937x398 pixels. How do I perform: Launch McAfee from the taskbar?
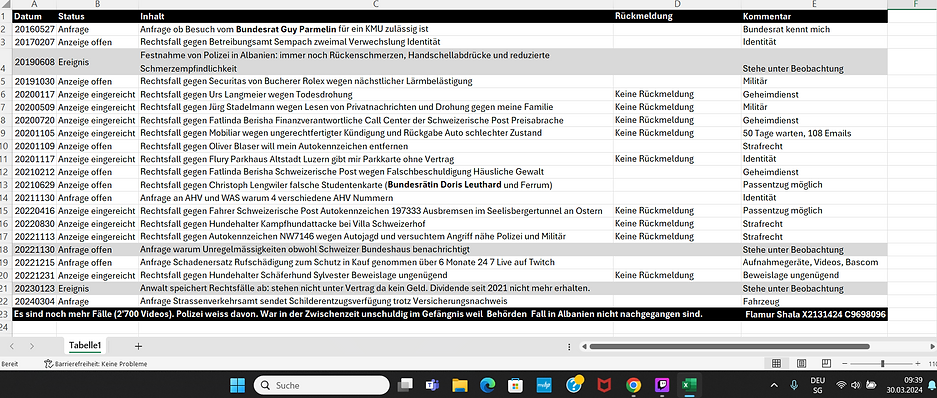pyautogui.click(x=604, y=385)
